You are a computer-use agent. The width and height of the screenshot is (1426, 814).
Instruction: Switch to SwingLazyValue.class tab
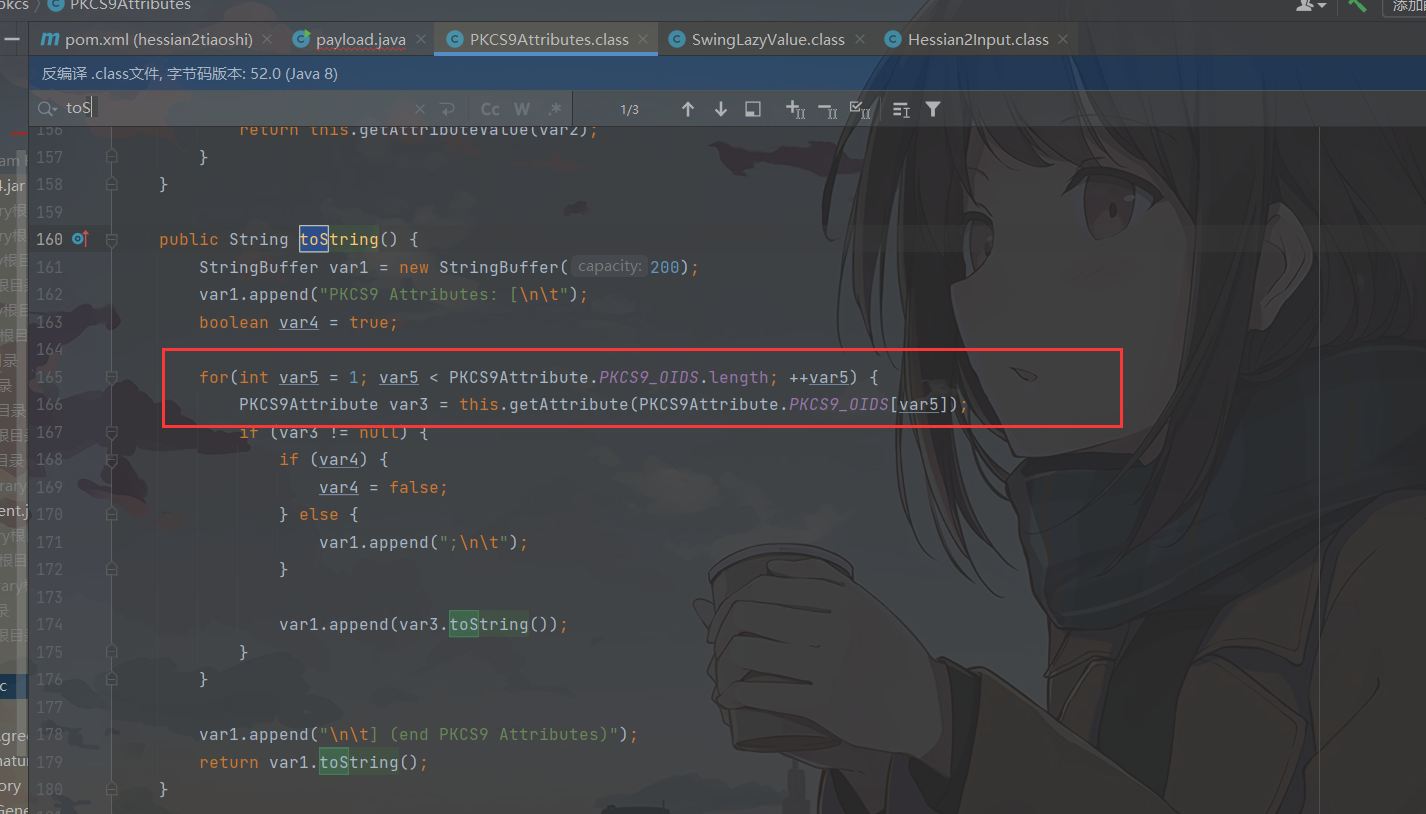pos(768,40)
